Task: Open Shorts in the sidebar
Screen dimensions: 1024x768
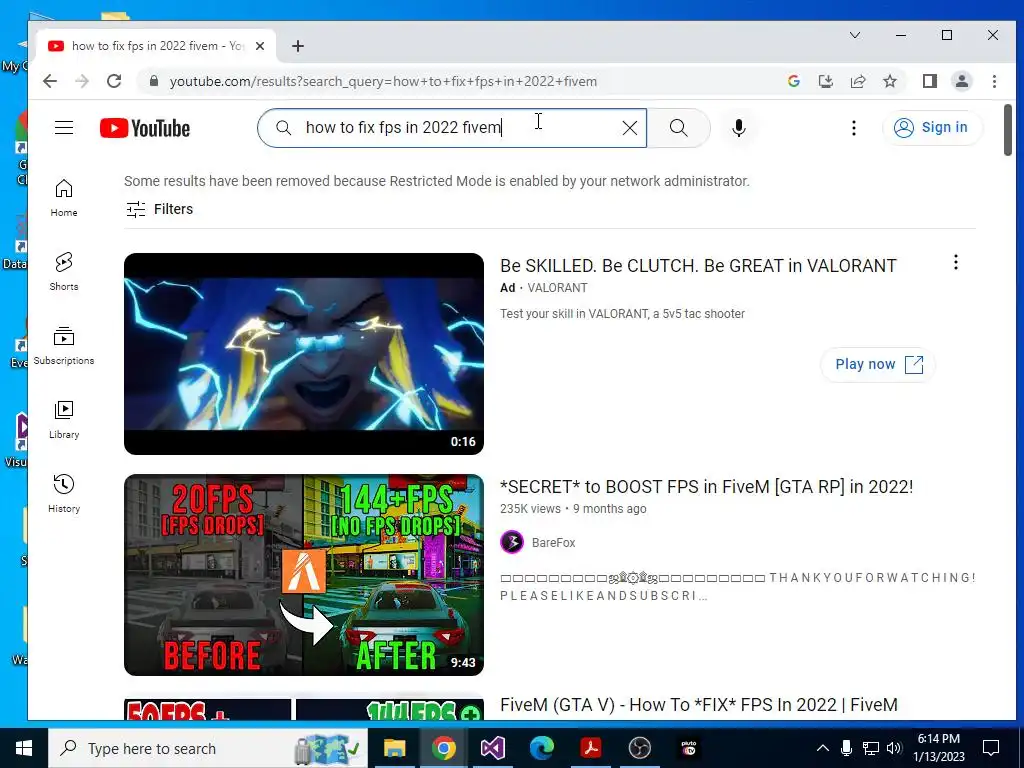Action: [64, 272]
